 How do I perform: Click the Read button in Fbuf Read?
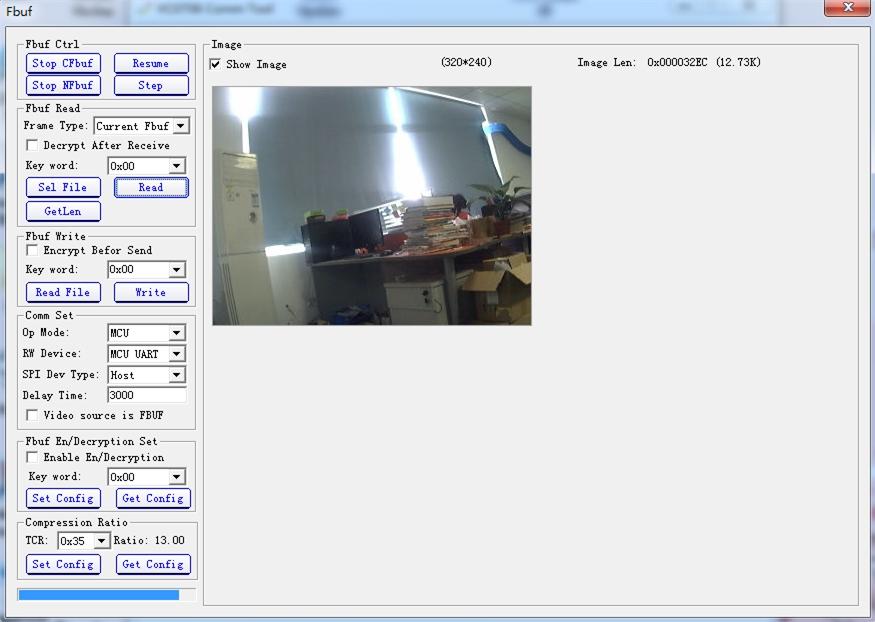coord(151,187)
